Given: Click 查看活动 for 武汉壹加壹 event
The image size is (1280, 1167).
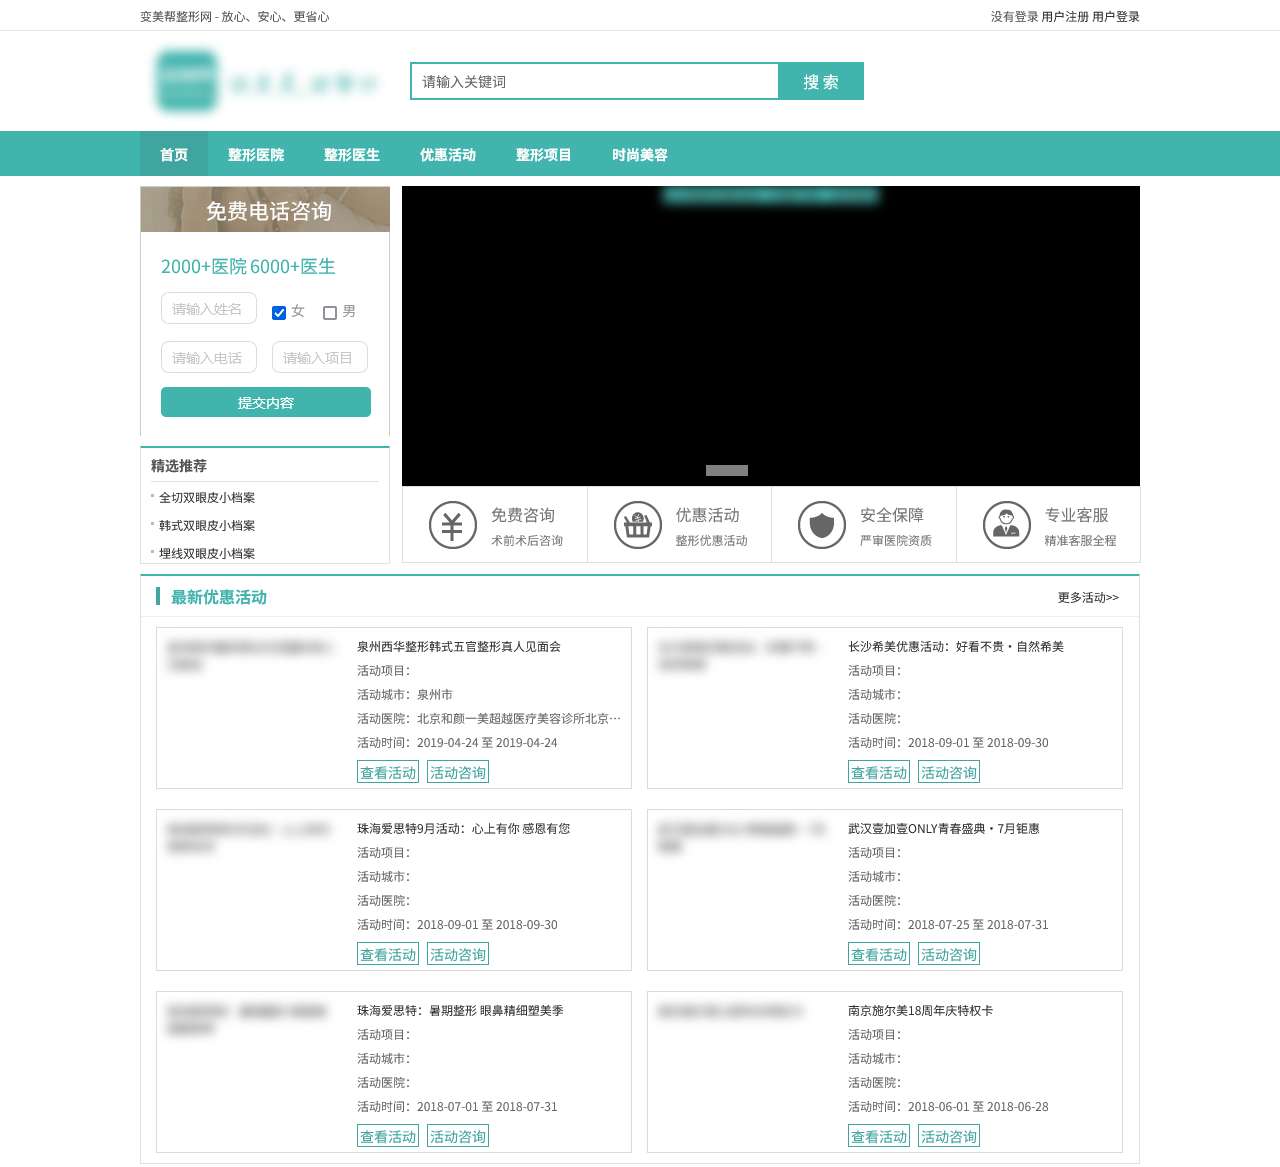Looking at the screenshot, I should click(x=879, y=954).
